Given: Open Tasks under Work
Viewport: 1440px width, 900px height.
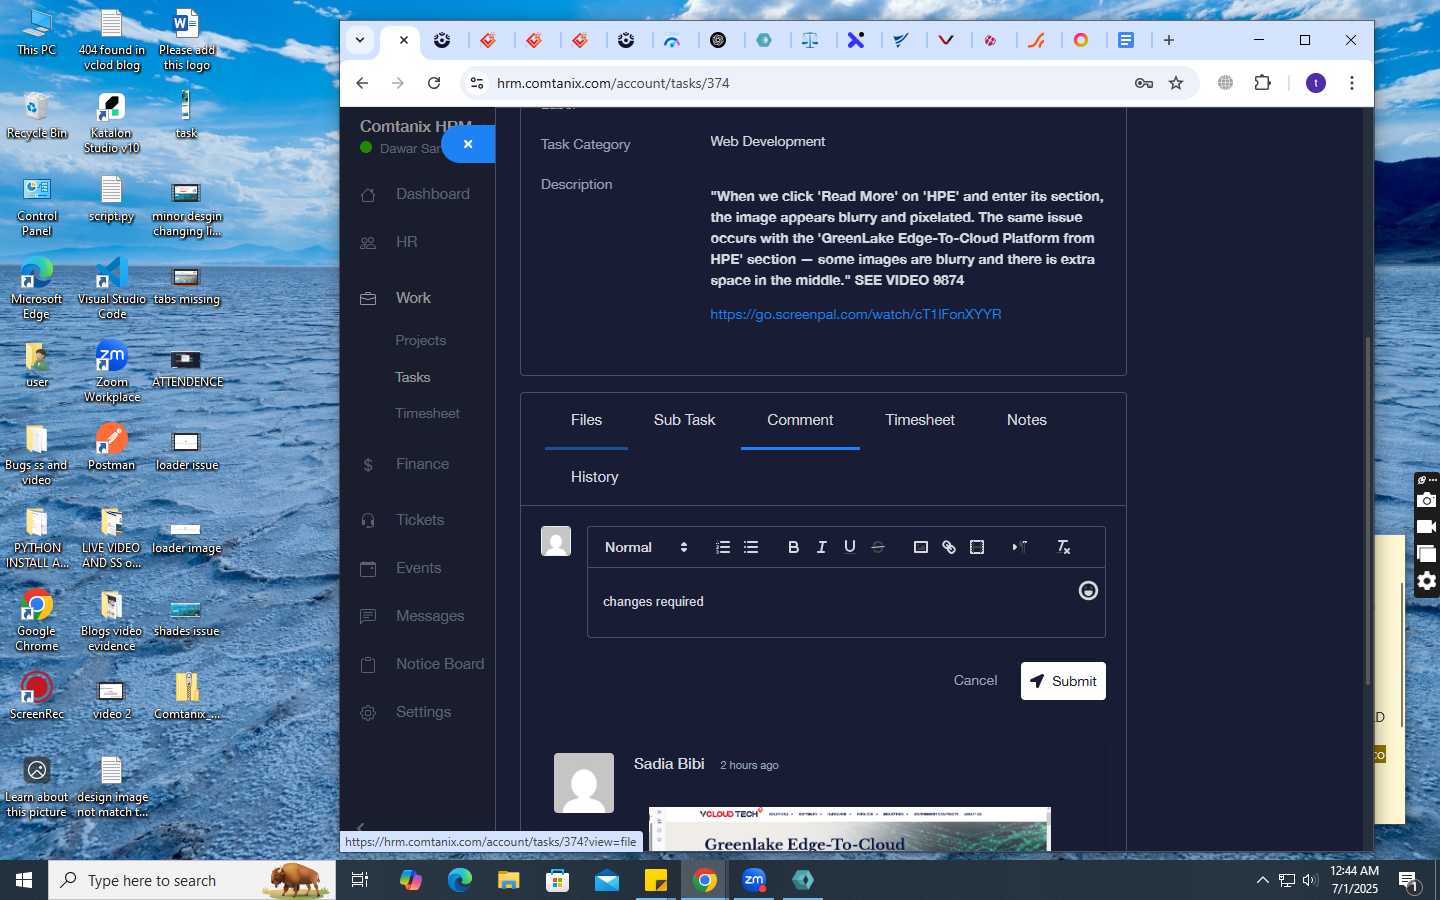Looking at the screenshot, I should point(413,377).
